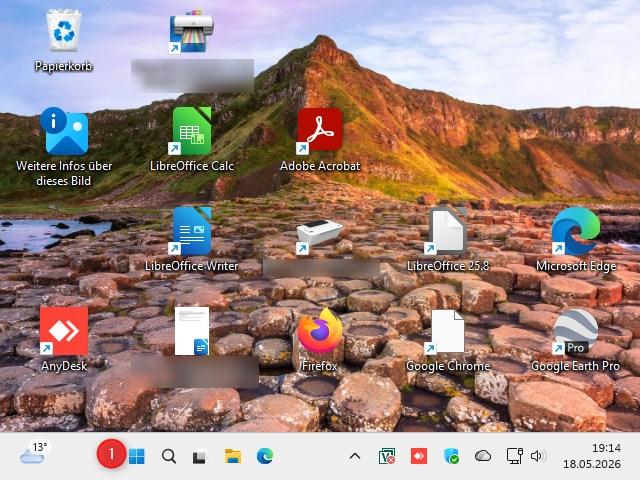Click the "Microsoft Edge" label
Image resolution: width=640 pixels, height=480 pixels.
pyautogui.click(x=576, y=266)
